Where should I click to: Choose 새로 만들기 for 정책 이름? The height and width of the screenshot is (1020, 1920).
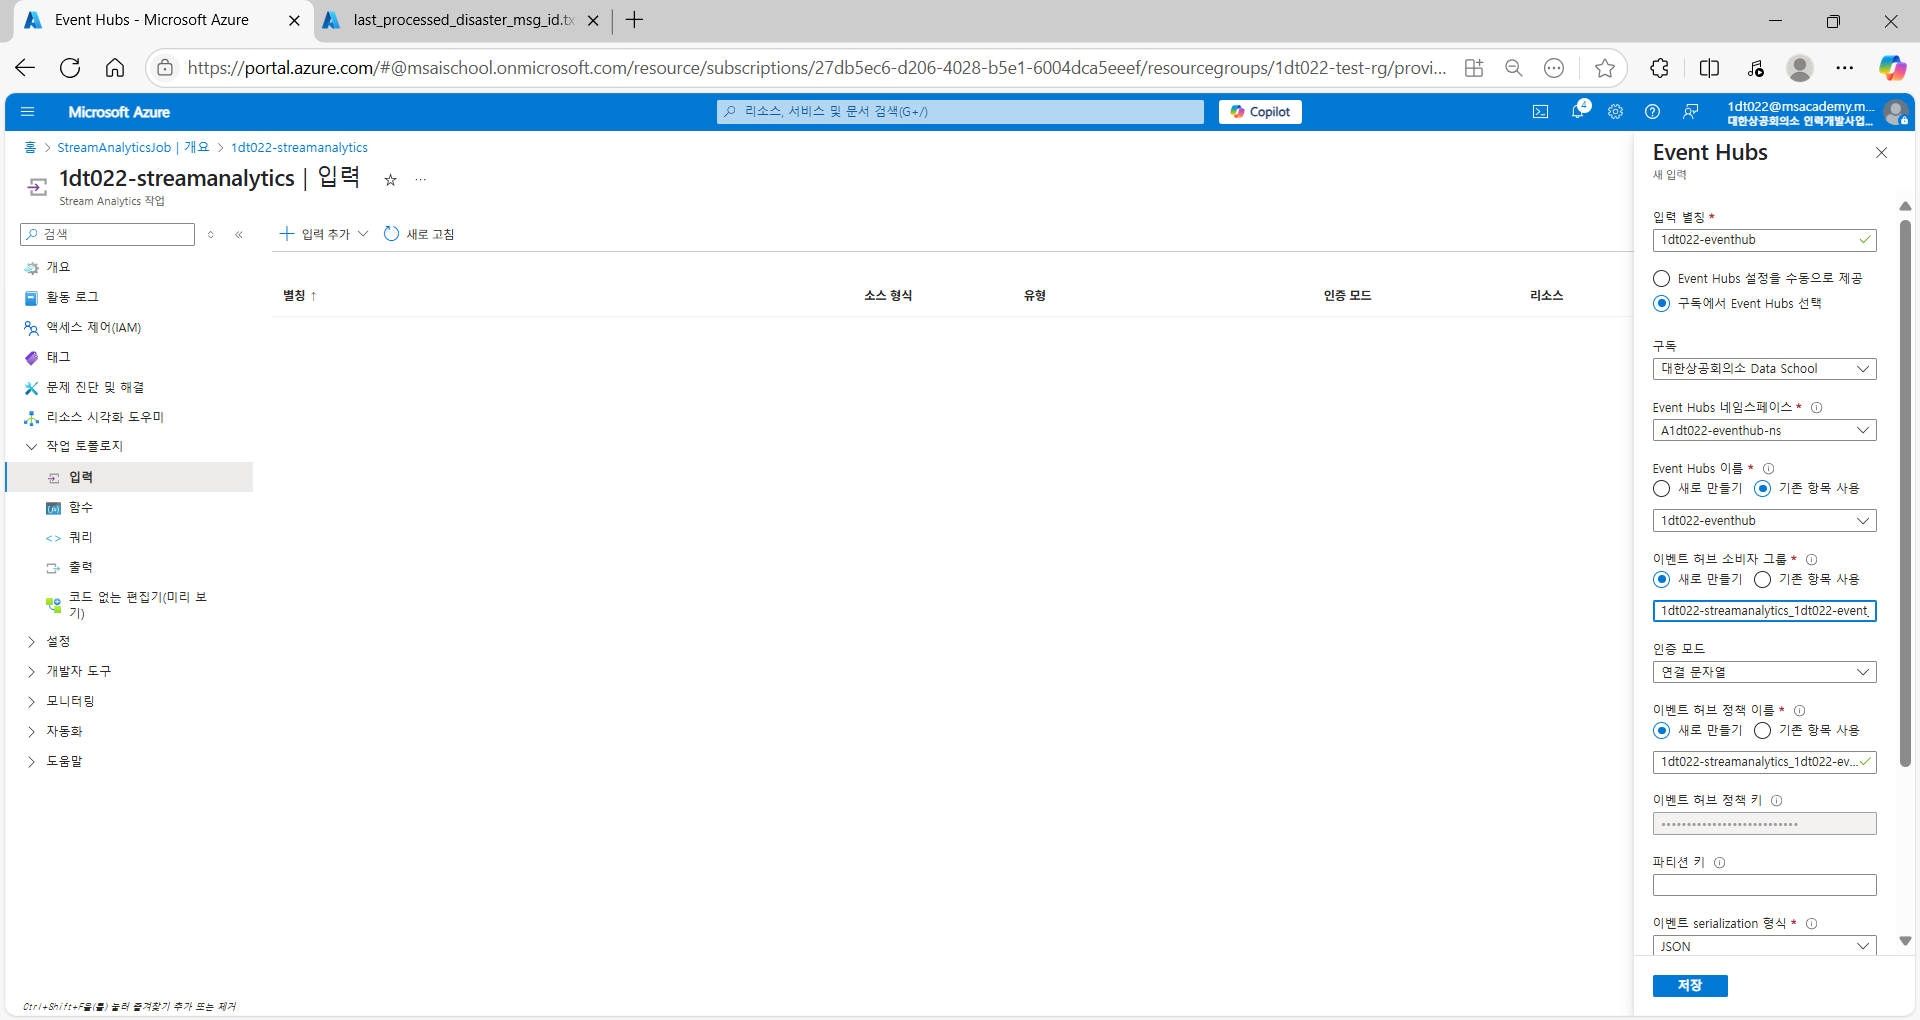pyautogui.click(x=1662, y=731)
